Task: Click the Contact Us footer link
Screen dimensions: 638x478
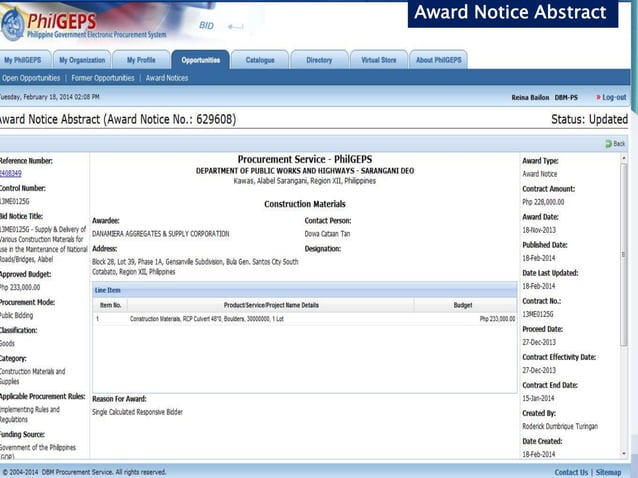Action: pyautogui.click(x=571, y=472)
